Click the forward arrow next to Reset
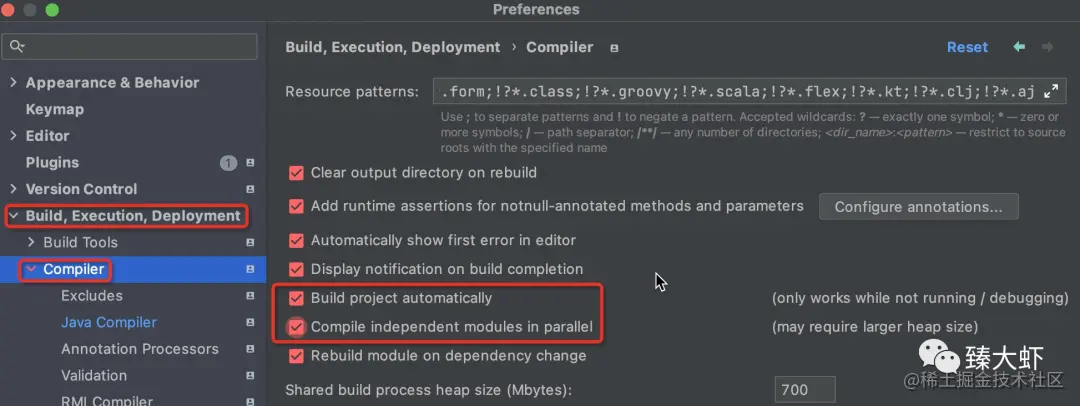 [x=1047, y=47]
